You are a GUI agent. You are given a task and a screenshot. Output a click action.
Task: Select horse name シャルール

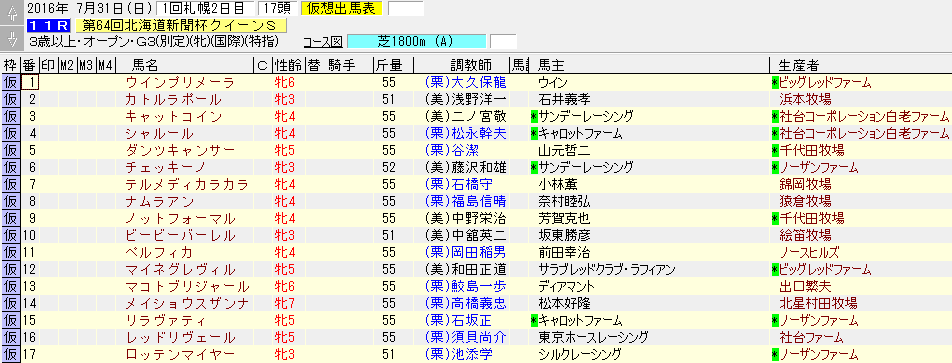(159, 134)
